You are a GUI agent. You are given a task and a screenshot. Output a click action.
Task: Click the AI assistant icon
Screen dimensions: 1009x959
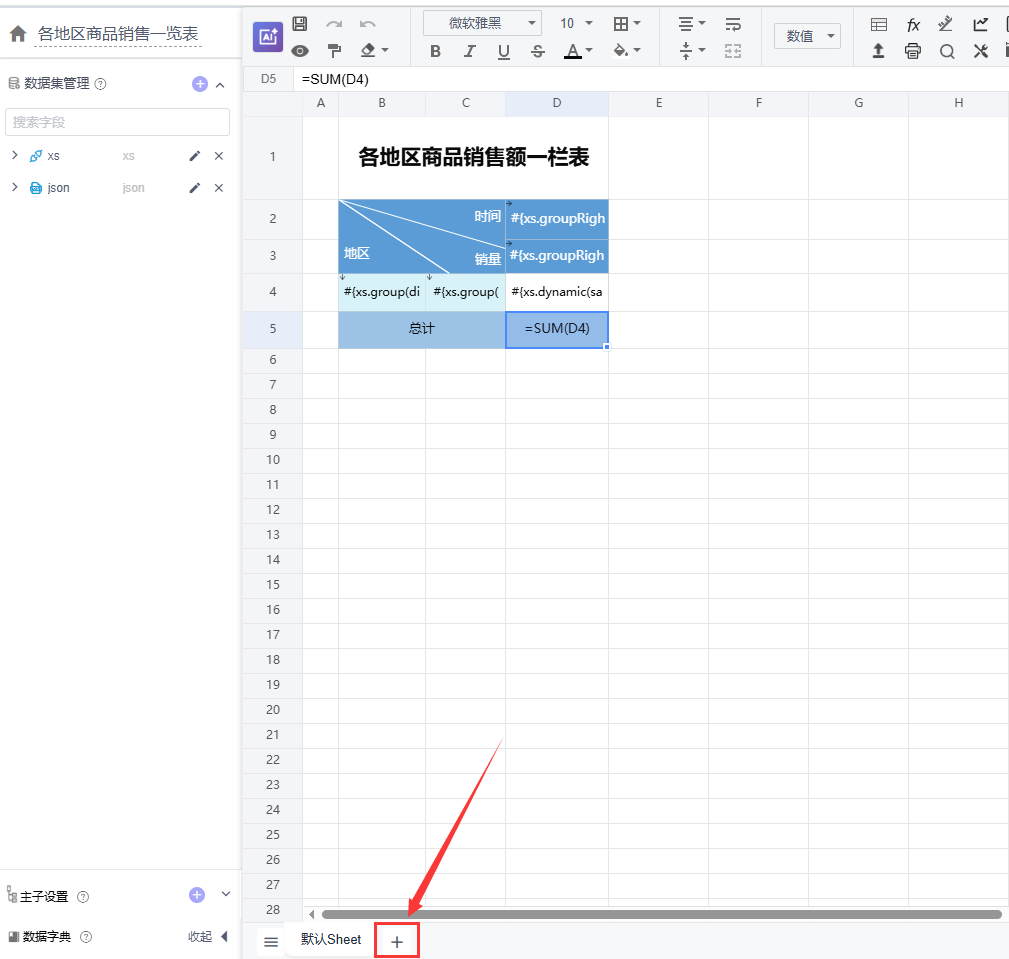click(268, 36)
